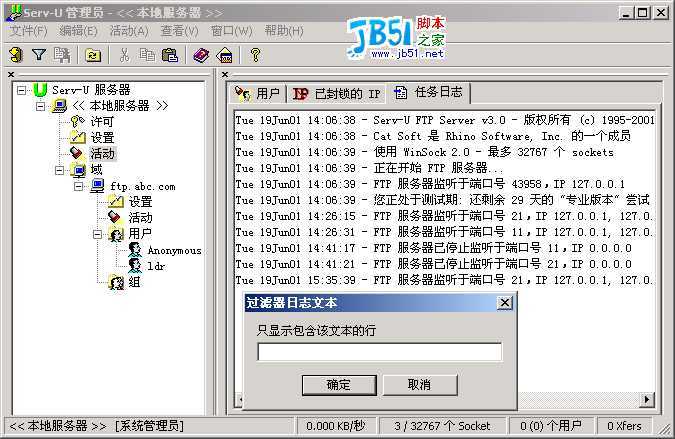Viewport: 675px width, 439px height.
Task: Select ldr user in the tree
Action: [x=156, y=266]
